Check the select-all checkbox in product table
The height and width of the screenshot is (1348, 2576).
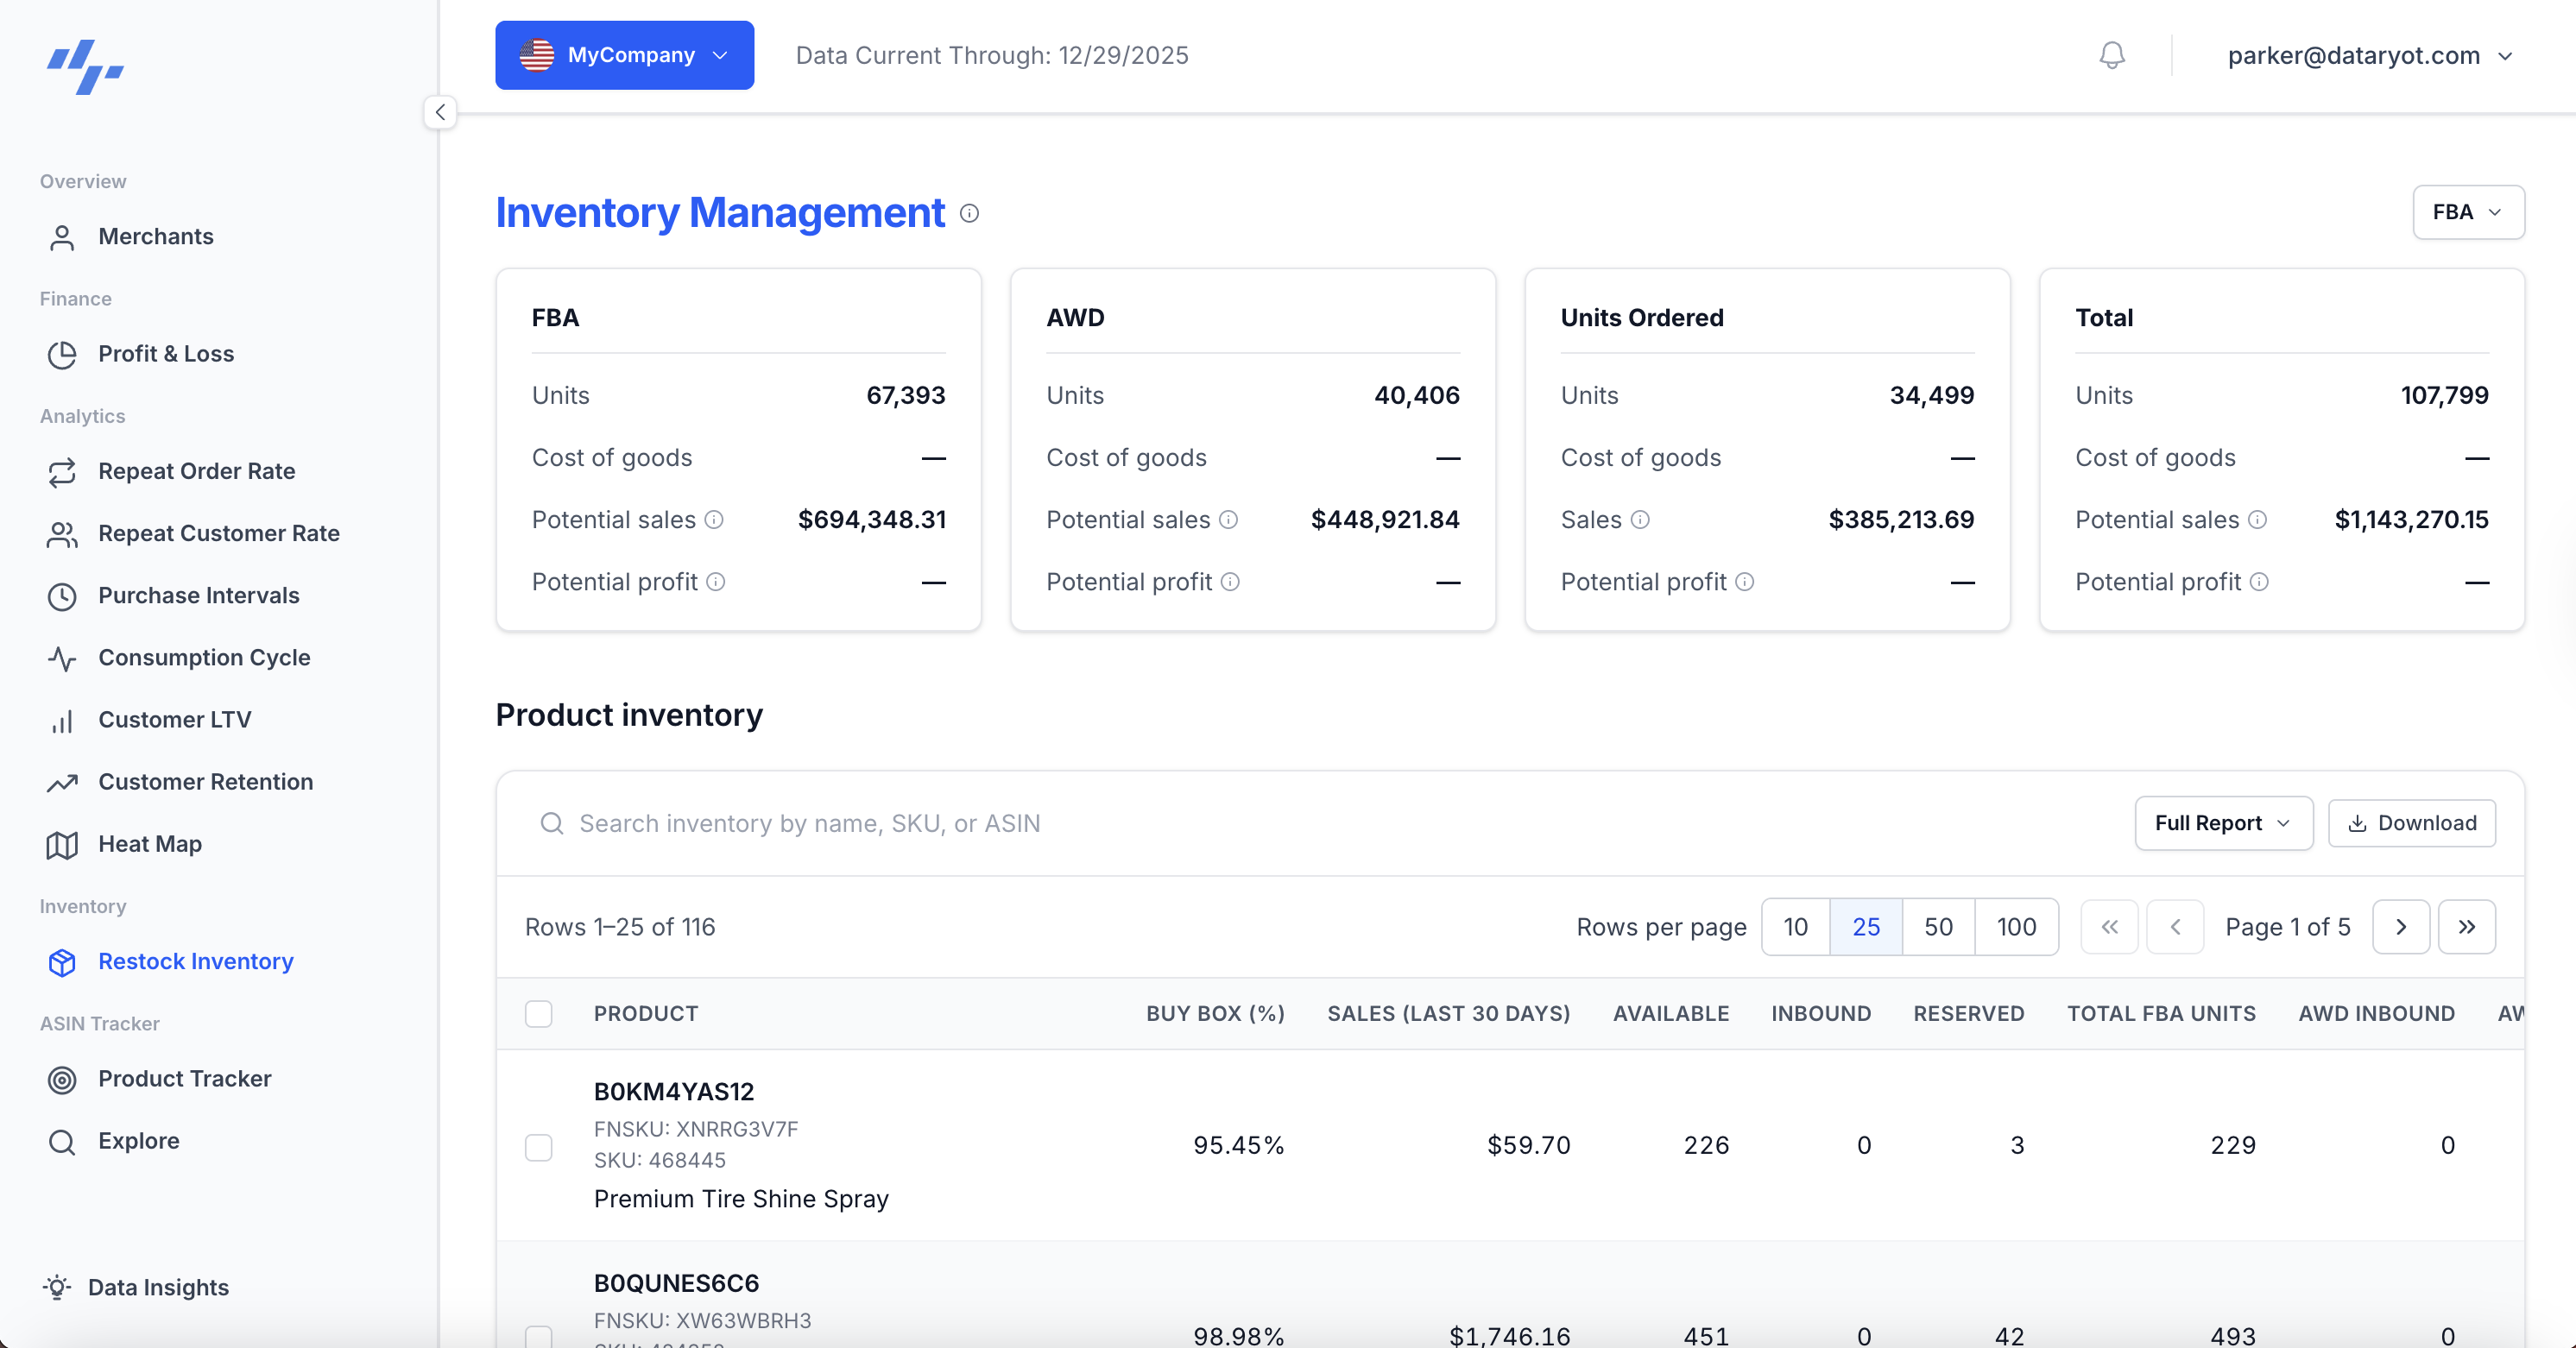[x=539, y=1013]
